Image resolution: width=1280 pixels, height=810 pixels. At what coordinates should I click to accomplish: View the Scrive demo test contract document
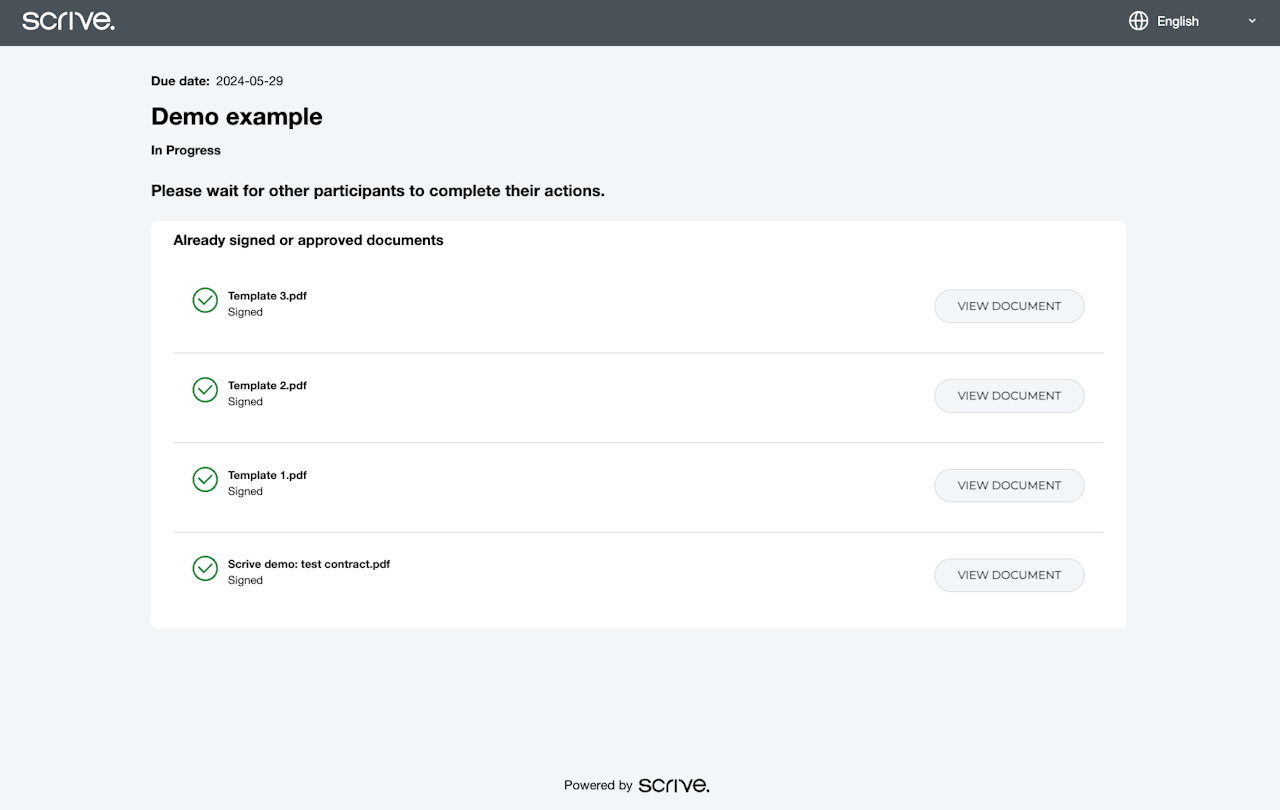click(x=1009, y=575)
